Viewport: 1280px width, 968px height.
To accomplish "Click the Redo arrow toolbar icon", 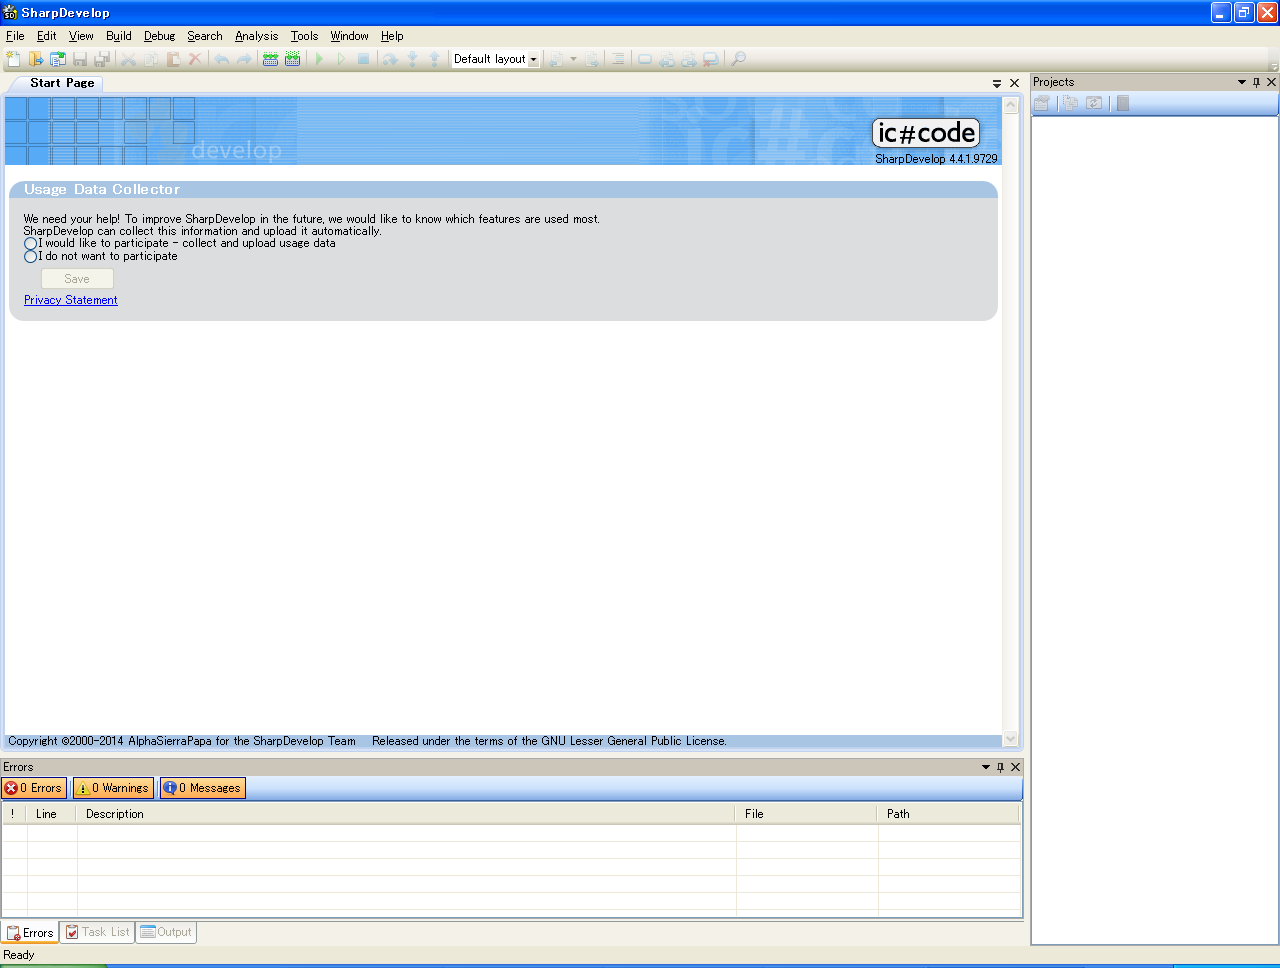I will (x=244, y=59).
